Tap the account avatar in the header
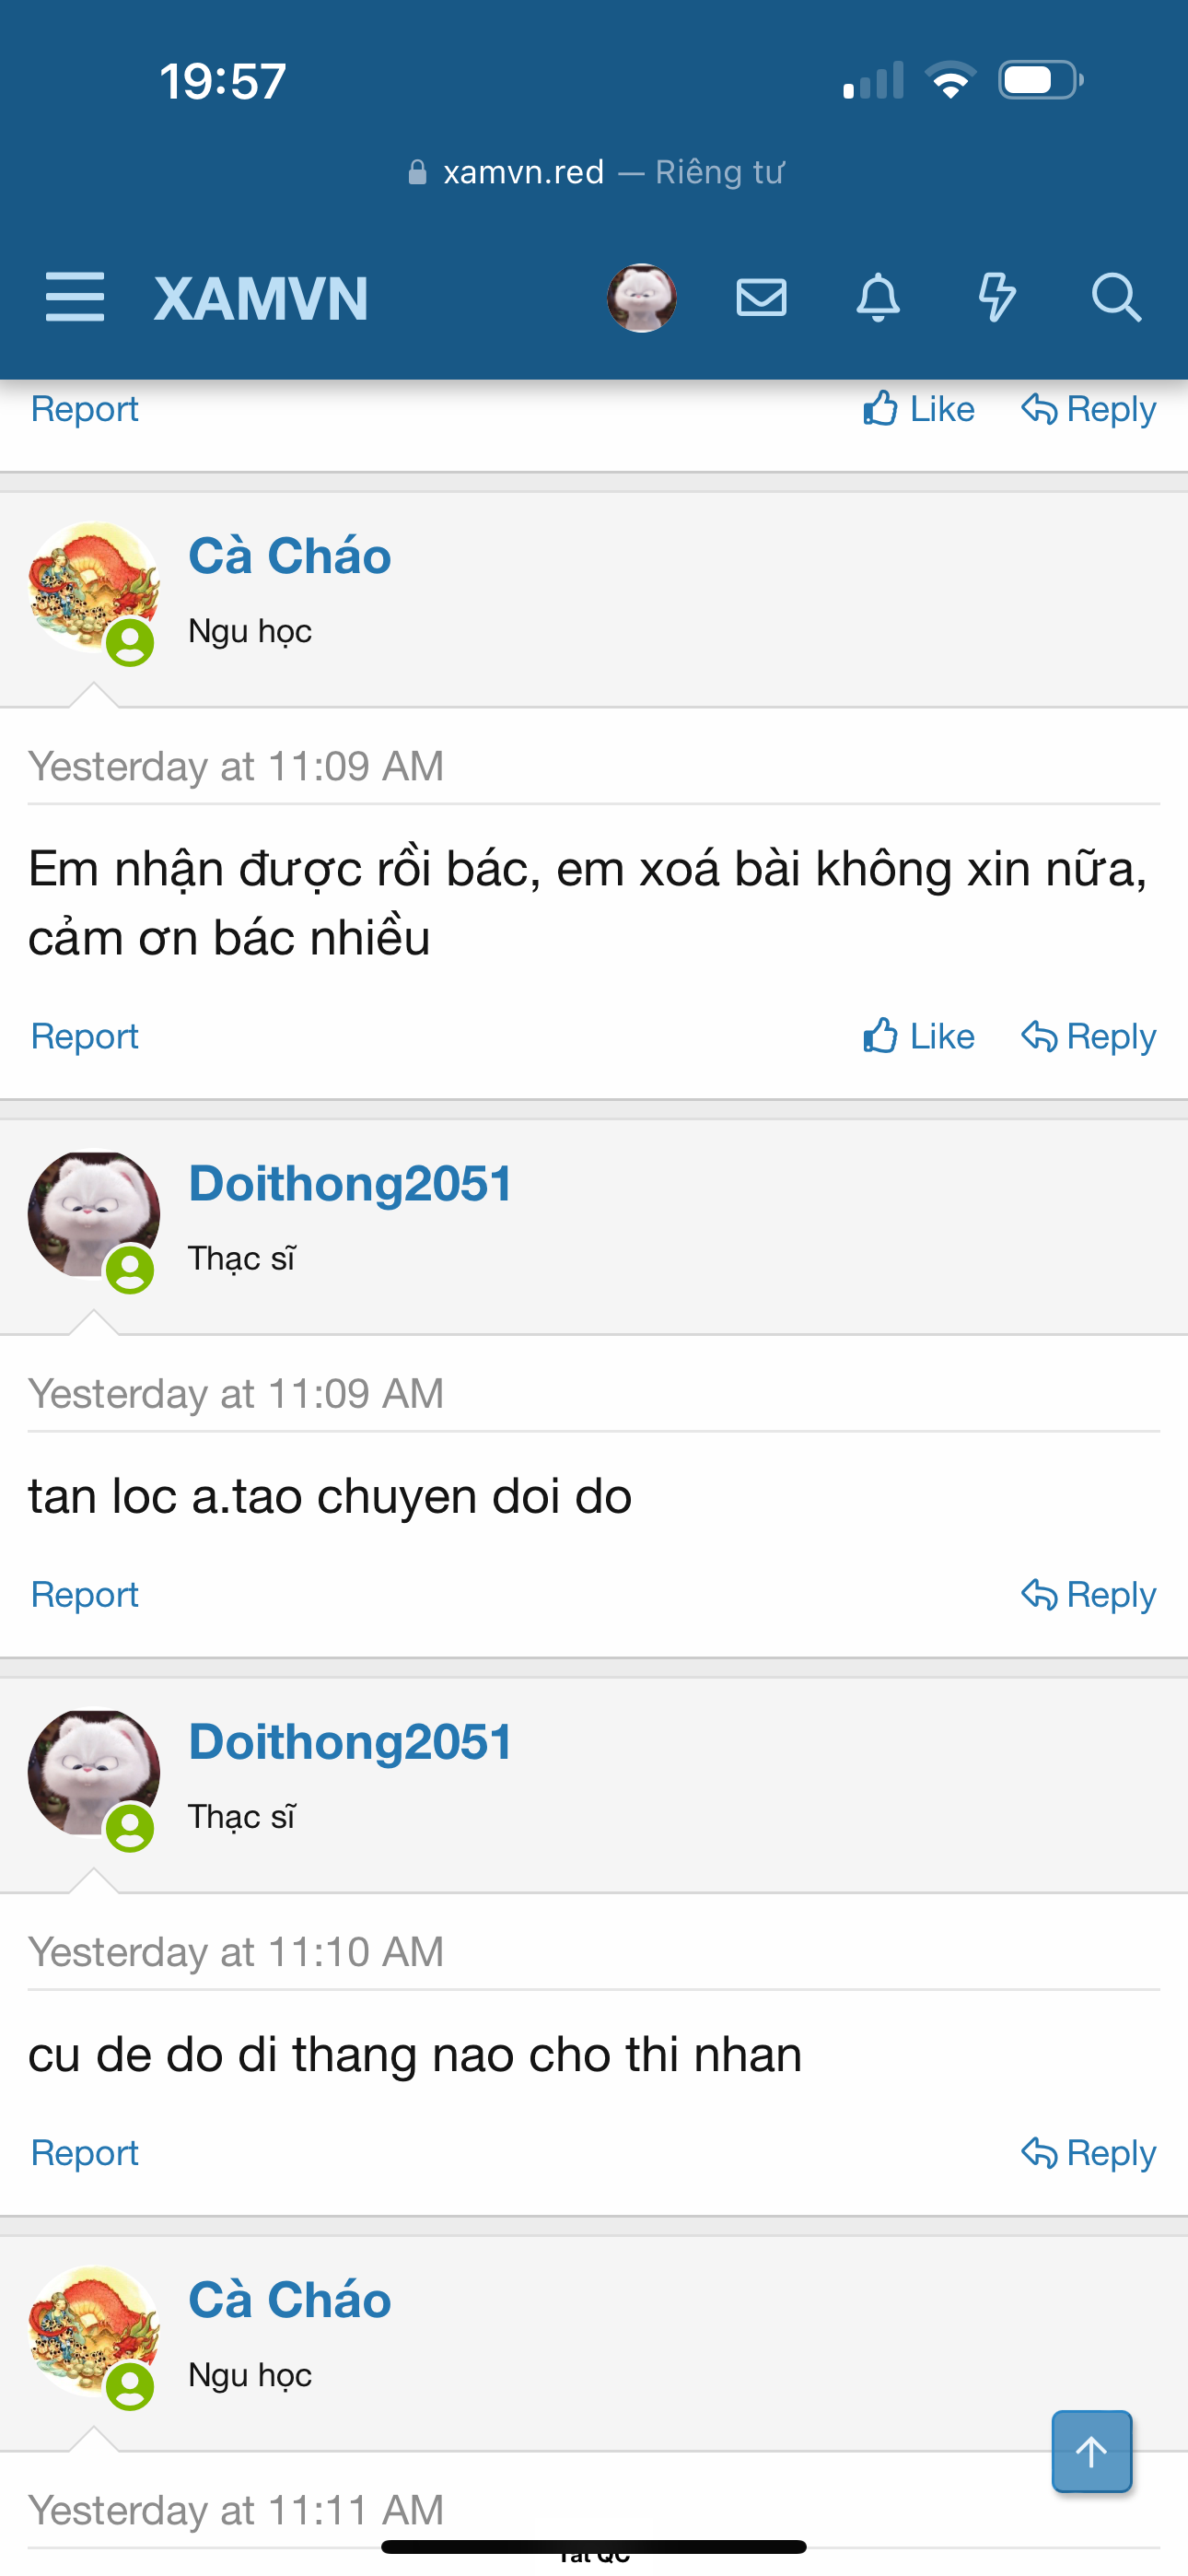This screenshot has height=2576, width=1188. point(642,297)
